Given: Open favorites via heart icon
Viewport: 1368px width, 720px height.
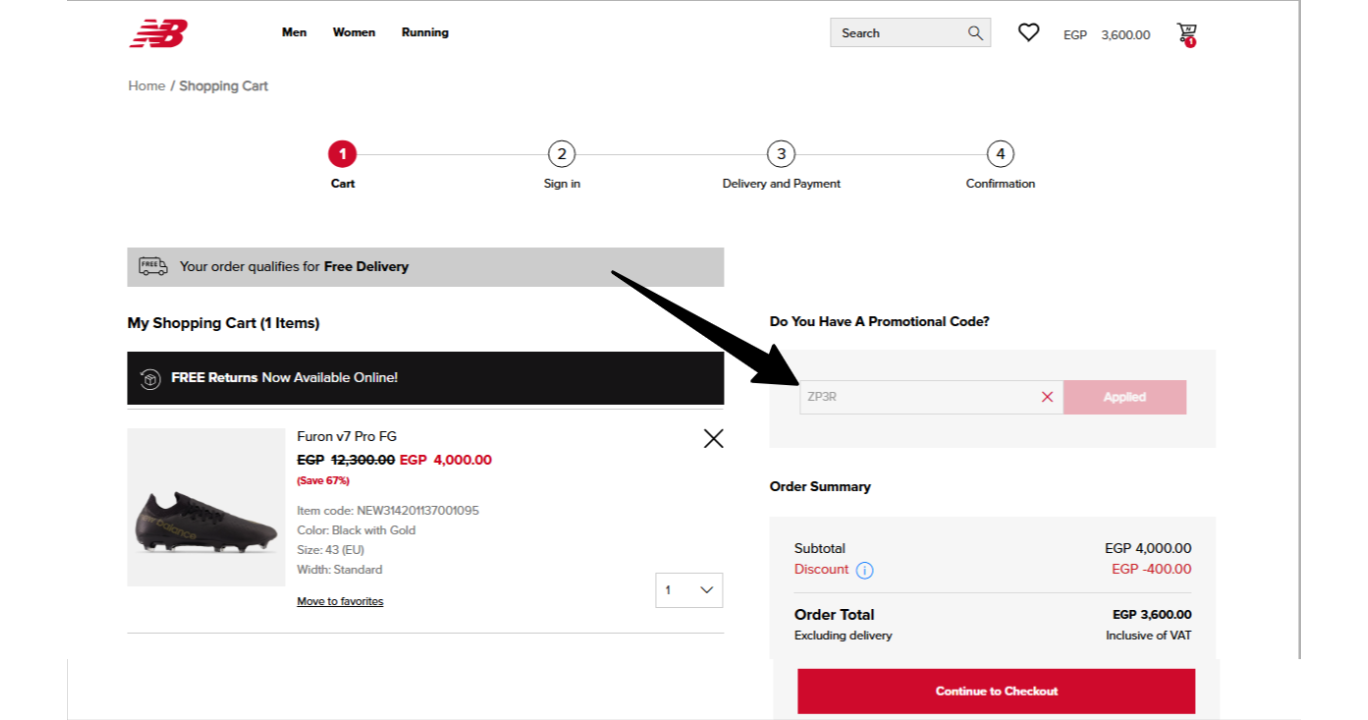Looking at the screenshot, I should tap(1029, 33).
